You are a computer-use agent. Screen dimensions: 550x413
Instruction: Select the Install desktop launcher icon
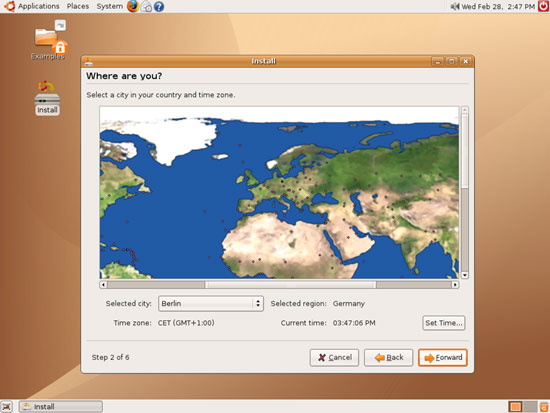coord(47,98)
